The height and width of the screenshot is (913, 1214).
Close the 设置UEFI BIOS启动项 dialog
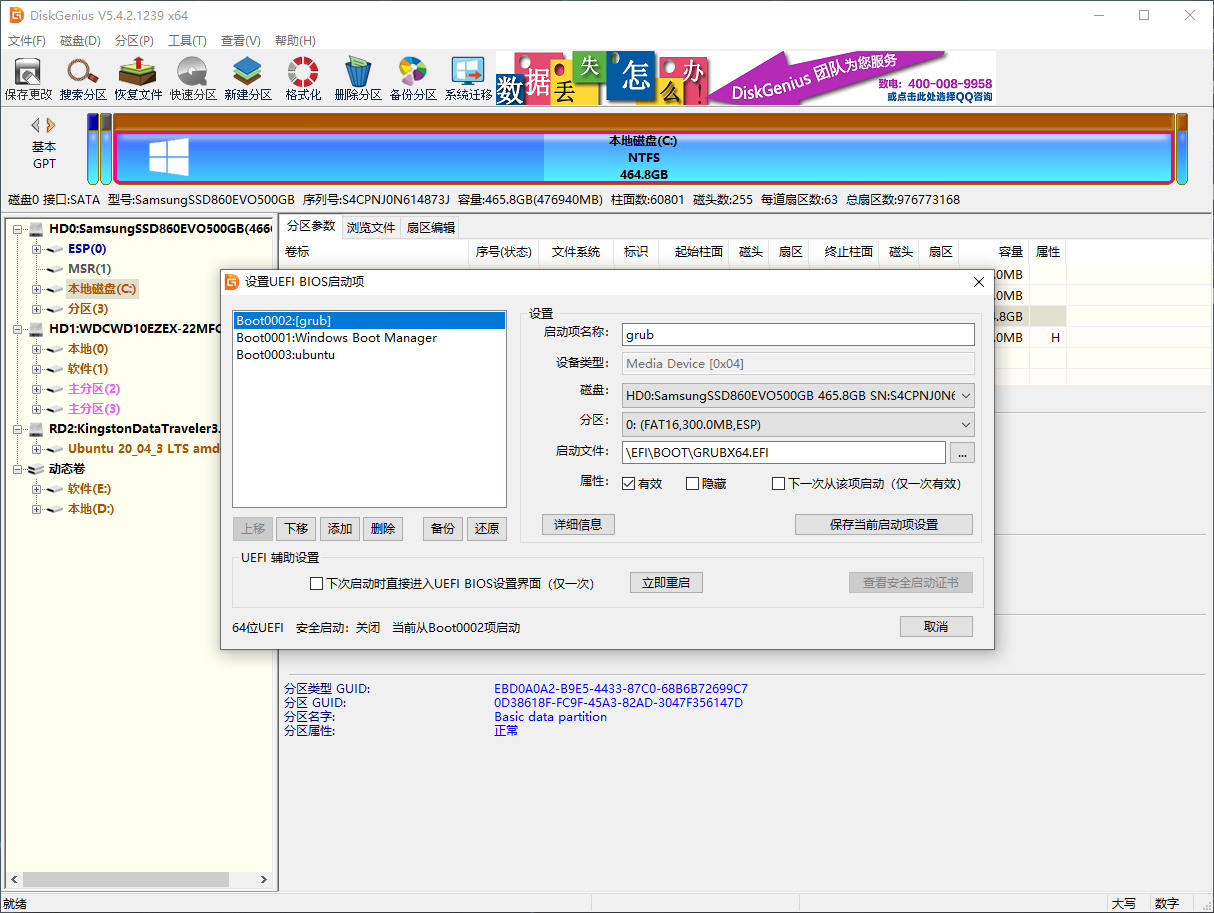[x=978, y=282]
